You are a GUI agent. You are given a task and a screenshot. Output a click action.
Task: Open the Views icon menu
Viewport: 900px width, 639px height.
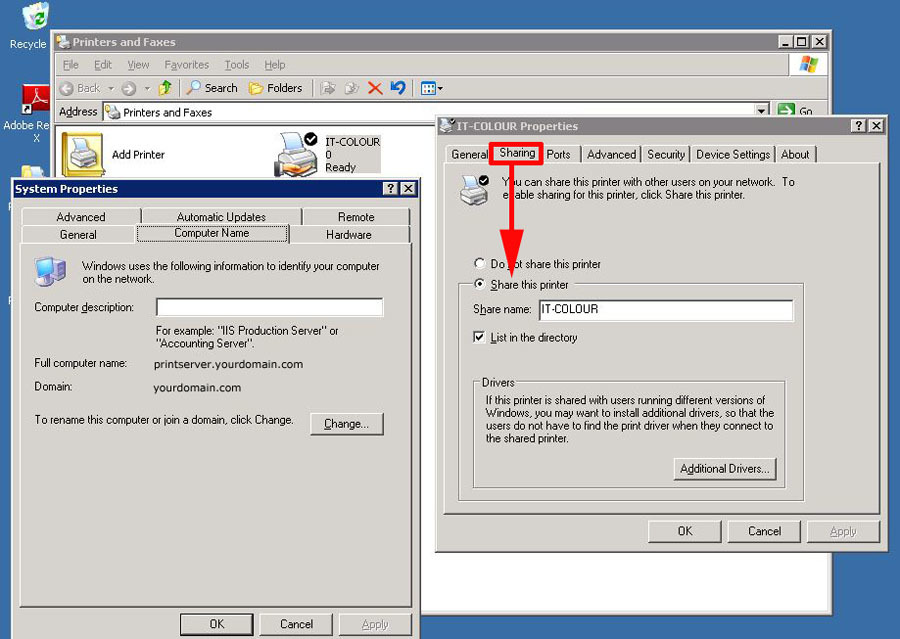click(431, 88)
